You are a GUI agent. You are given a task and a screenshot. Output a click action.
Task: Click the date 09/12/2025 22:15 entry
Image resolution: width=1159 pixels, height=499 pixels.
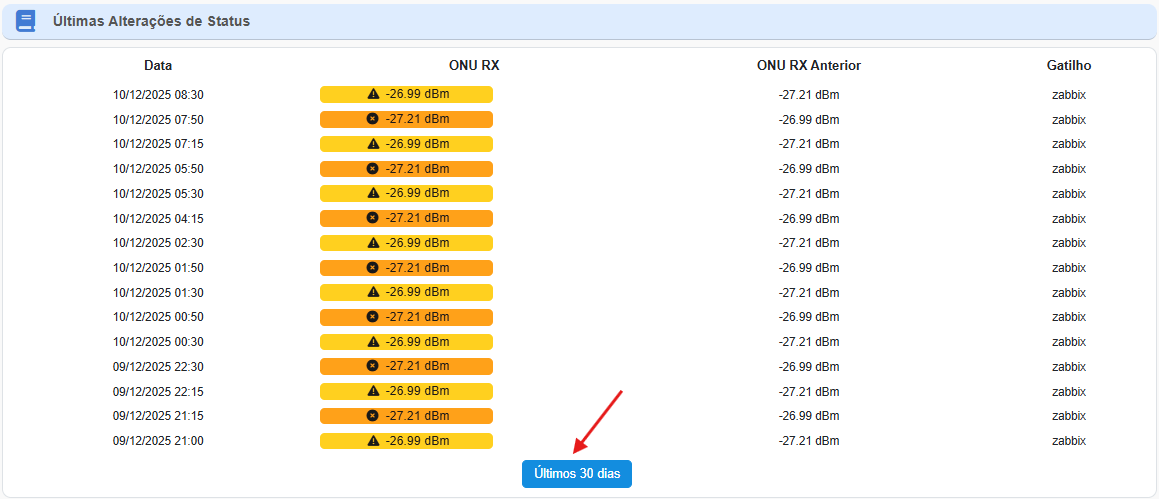click(x=158, y=391)
